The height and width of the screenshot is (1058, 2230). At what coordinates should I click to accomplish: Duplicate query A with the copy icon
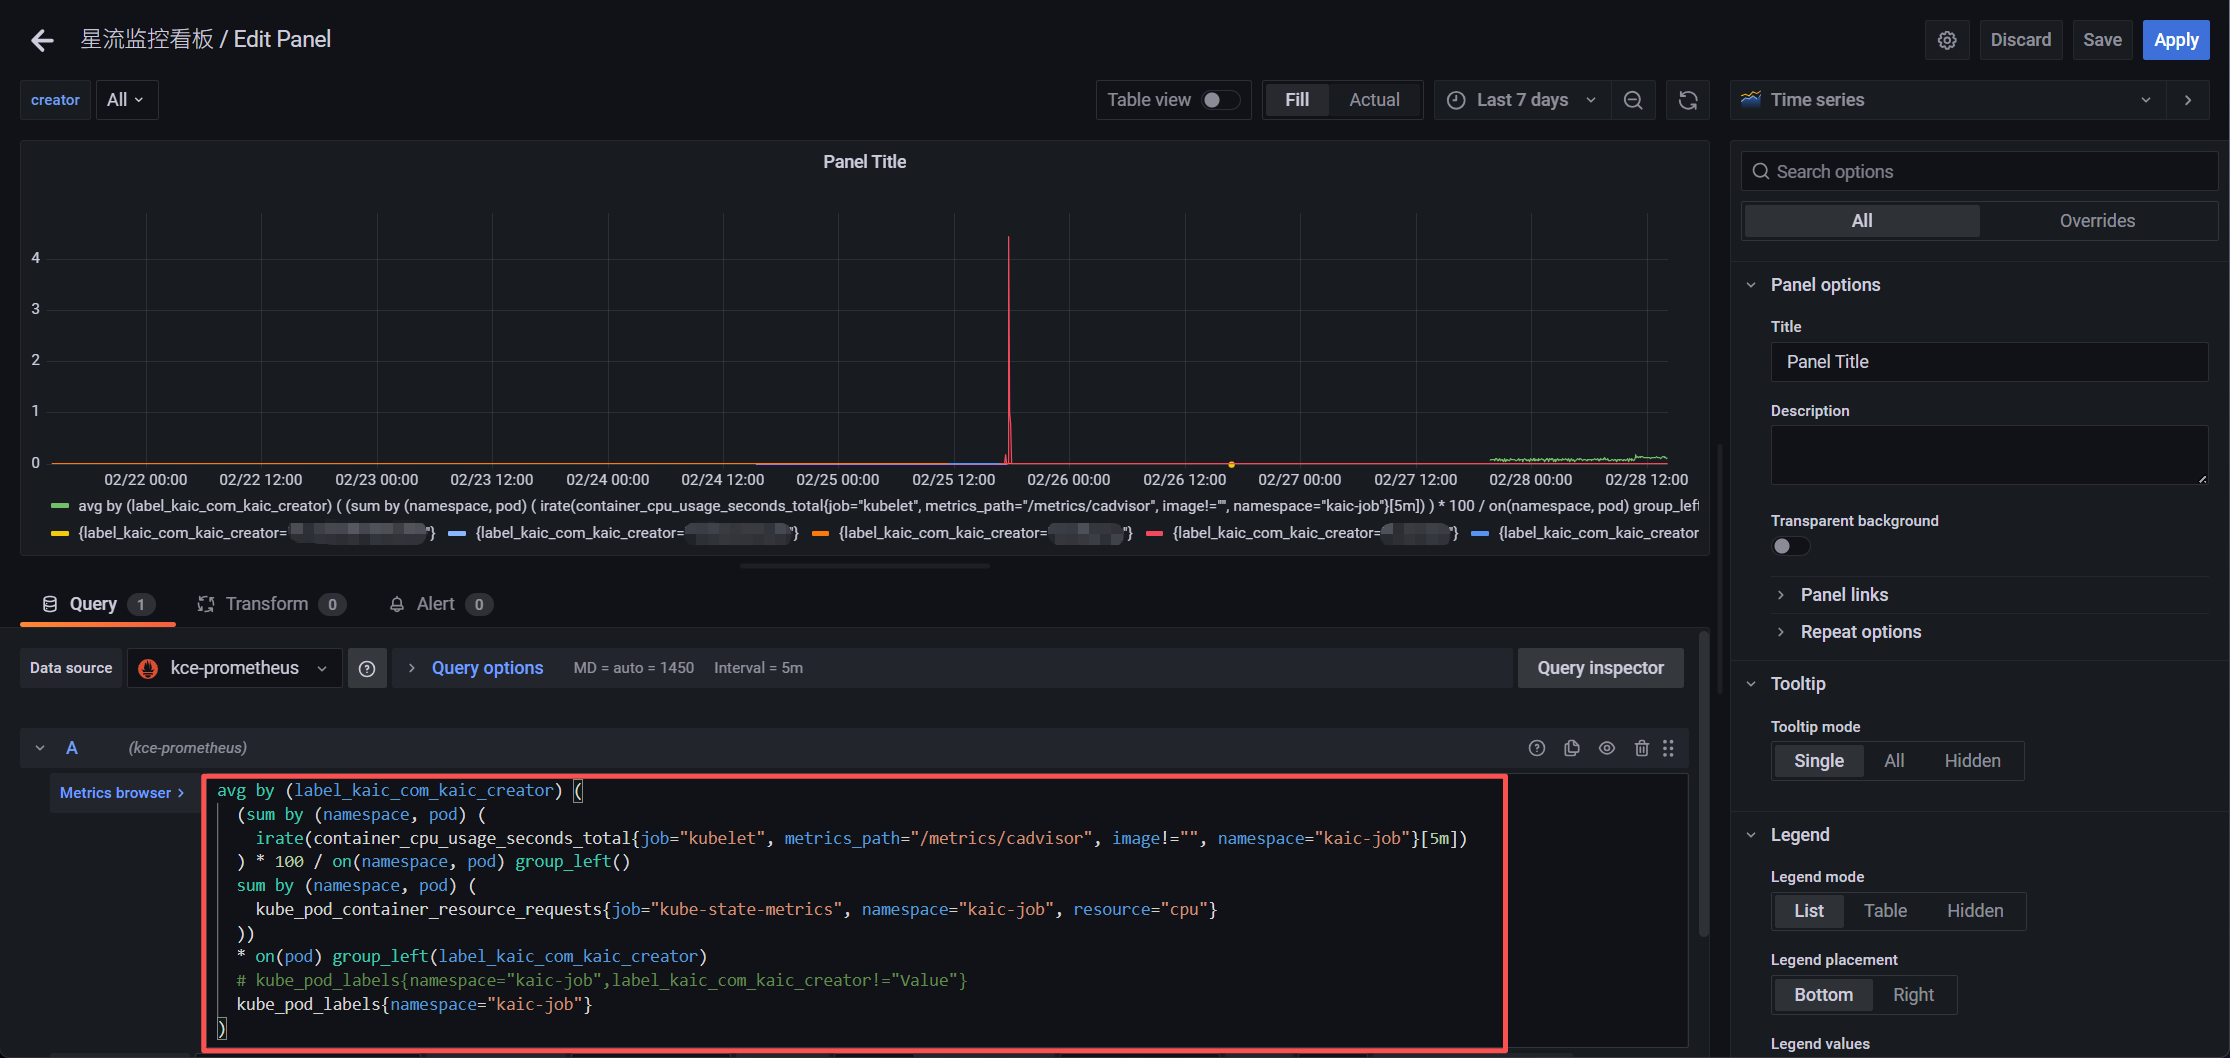click(1571, 748)
